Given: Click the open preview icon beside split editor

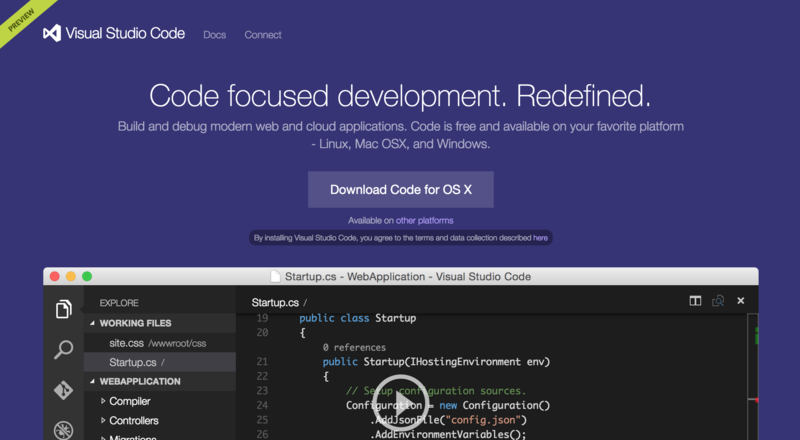Looking at the screenshot, I should [718, 301].
